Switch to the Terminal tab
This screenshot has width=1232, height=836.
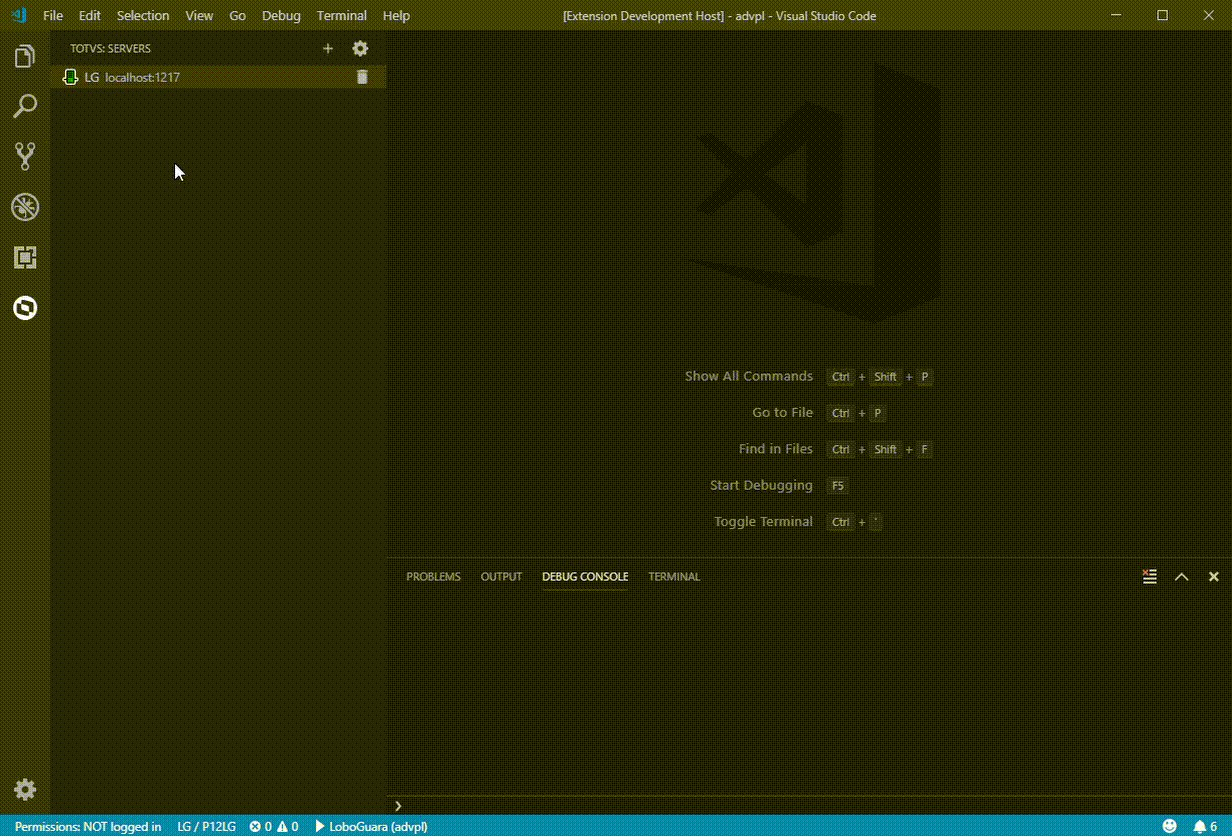point(674,576)
